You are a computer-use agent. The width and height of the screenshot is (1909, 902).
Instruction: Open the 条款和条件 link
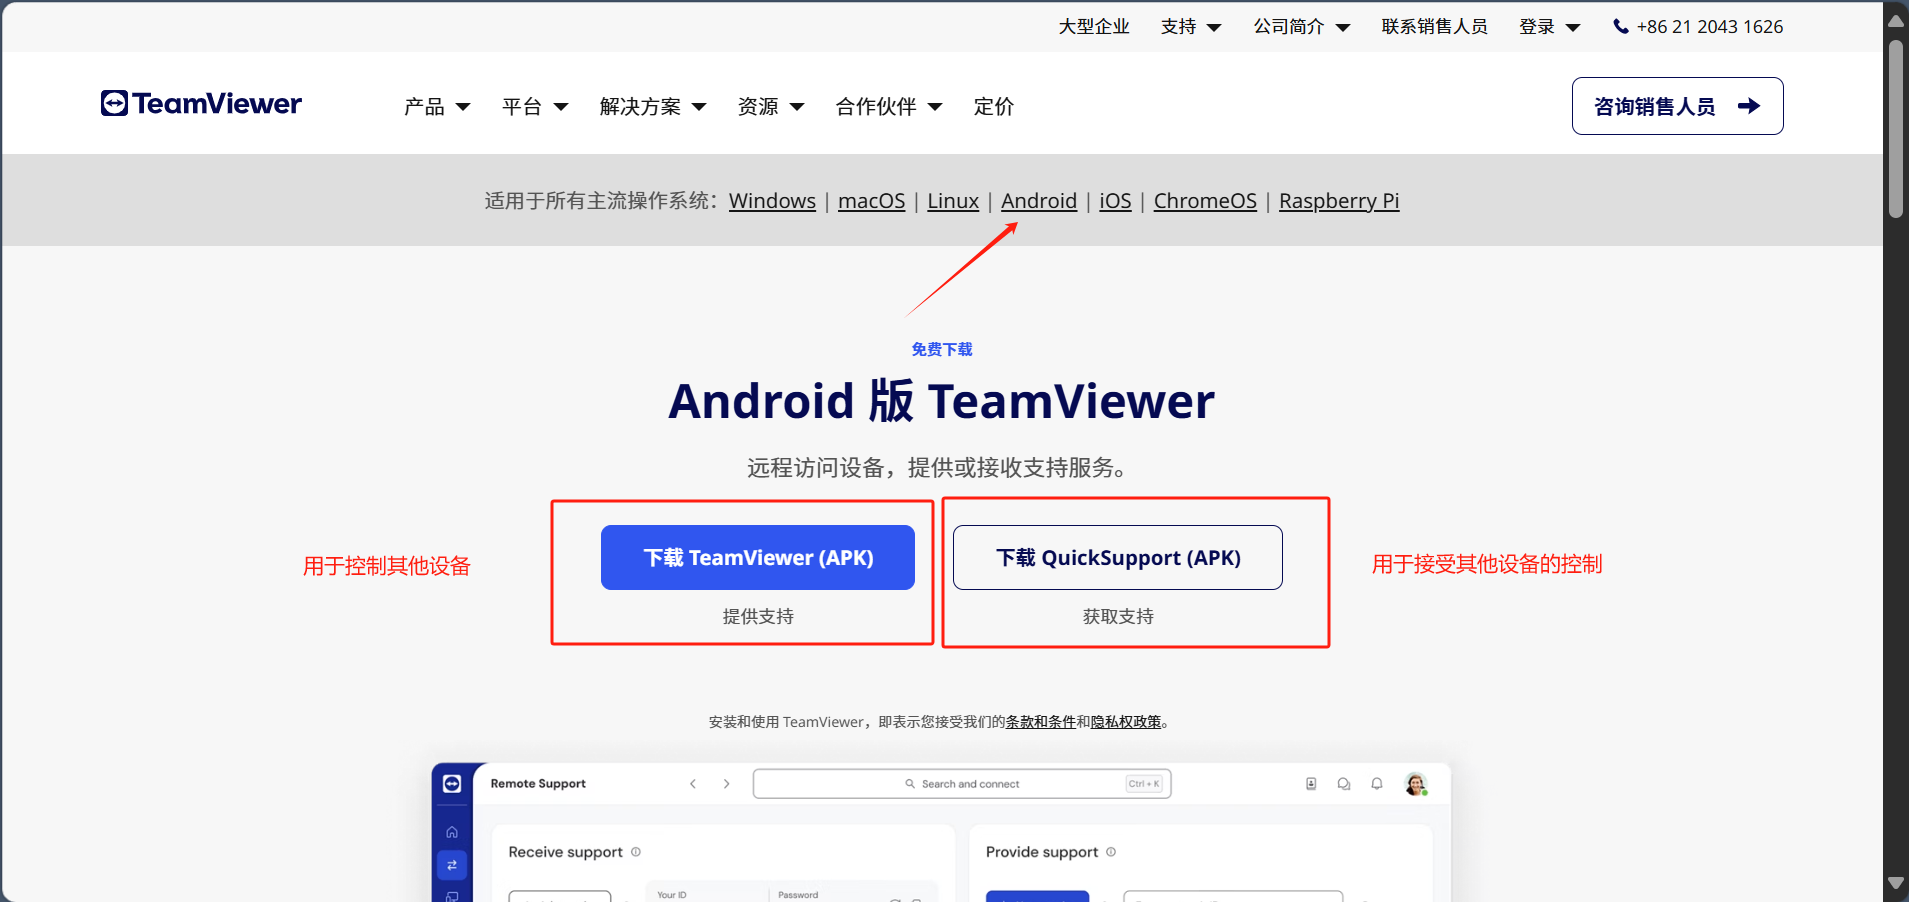click(1041, 722)
